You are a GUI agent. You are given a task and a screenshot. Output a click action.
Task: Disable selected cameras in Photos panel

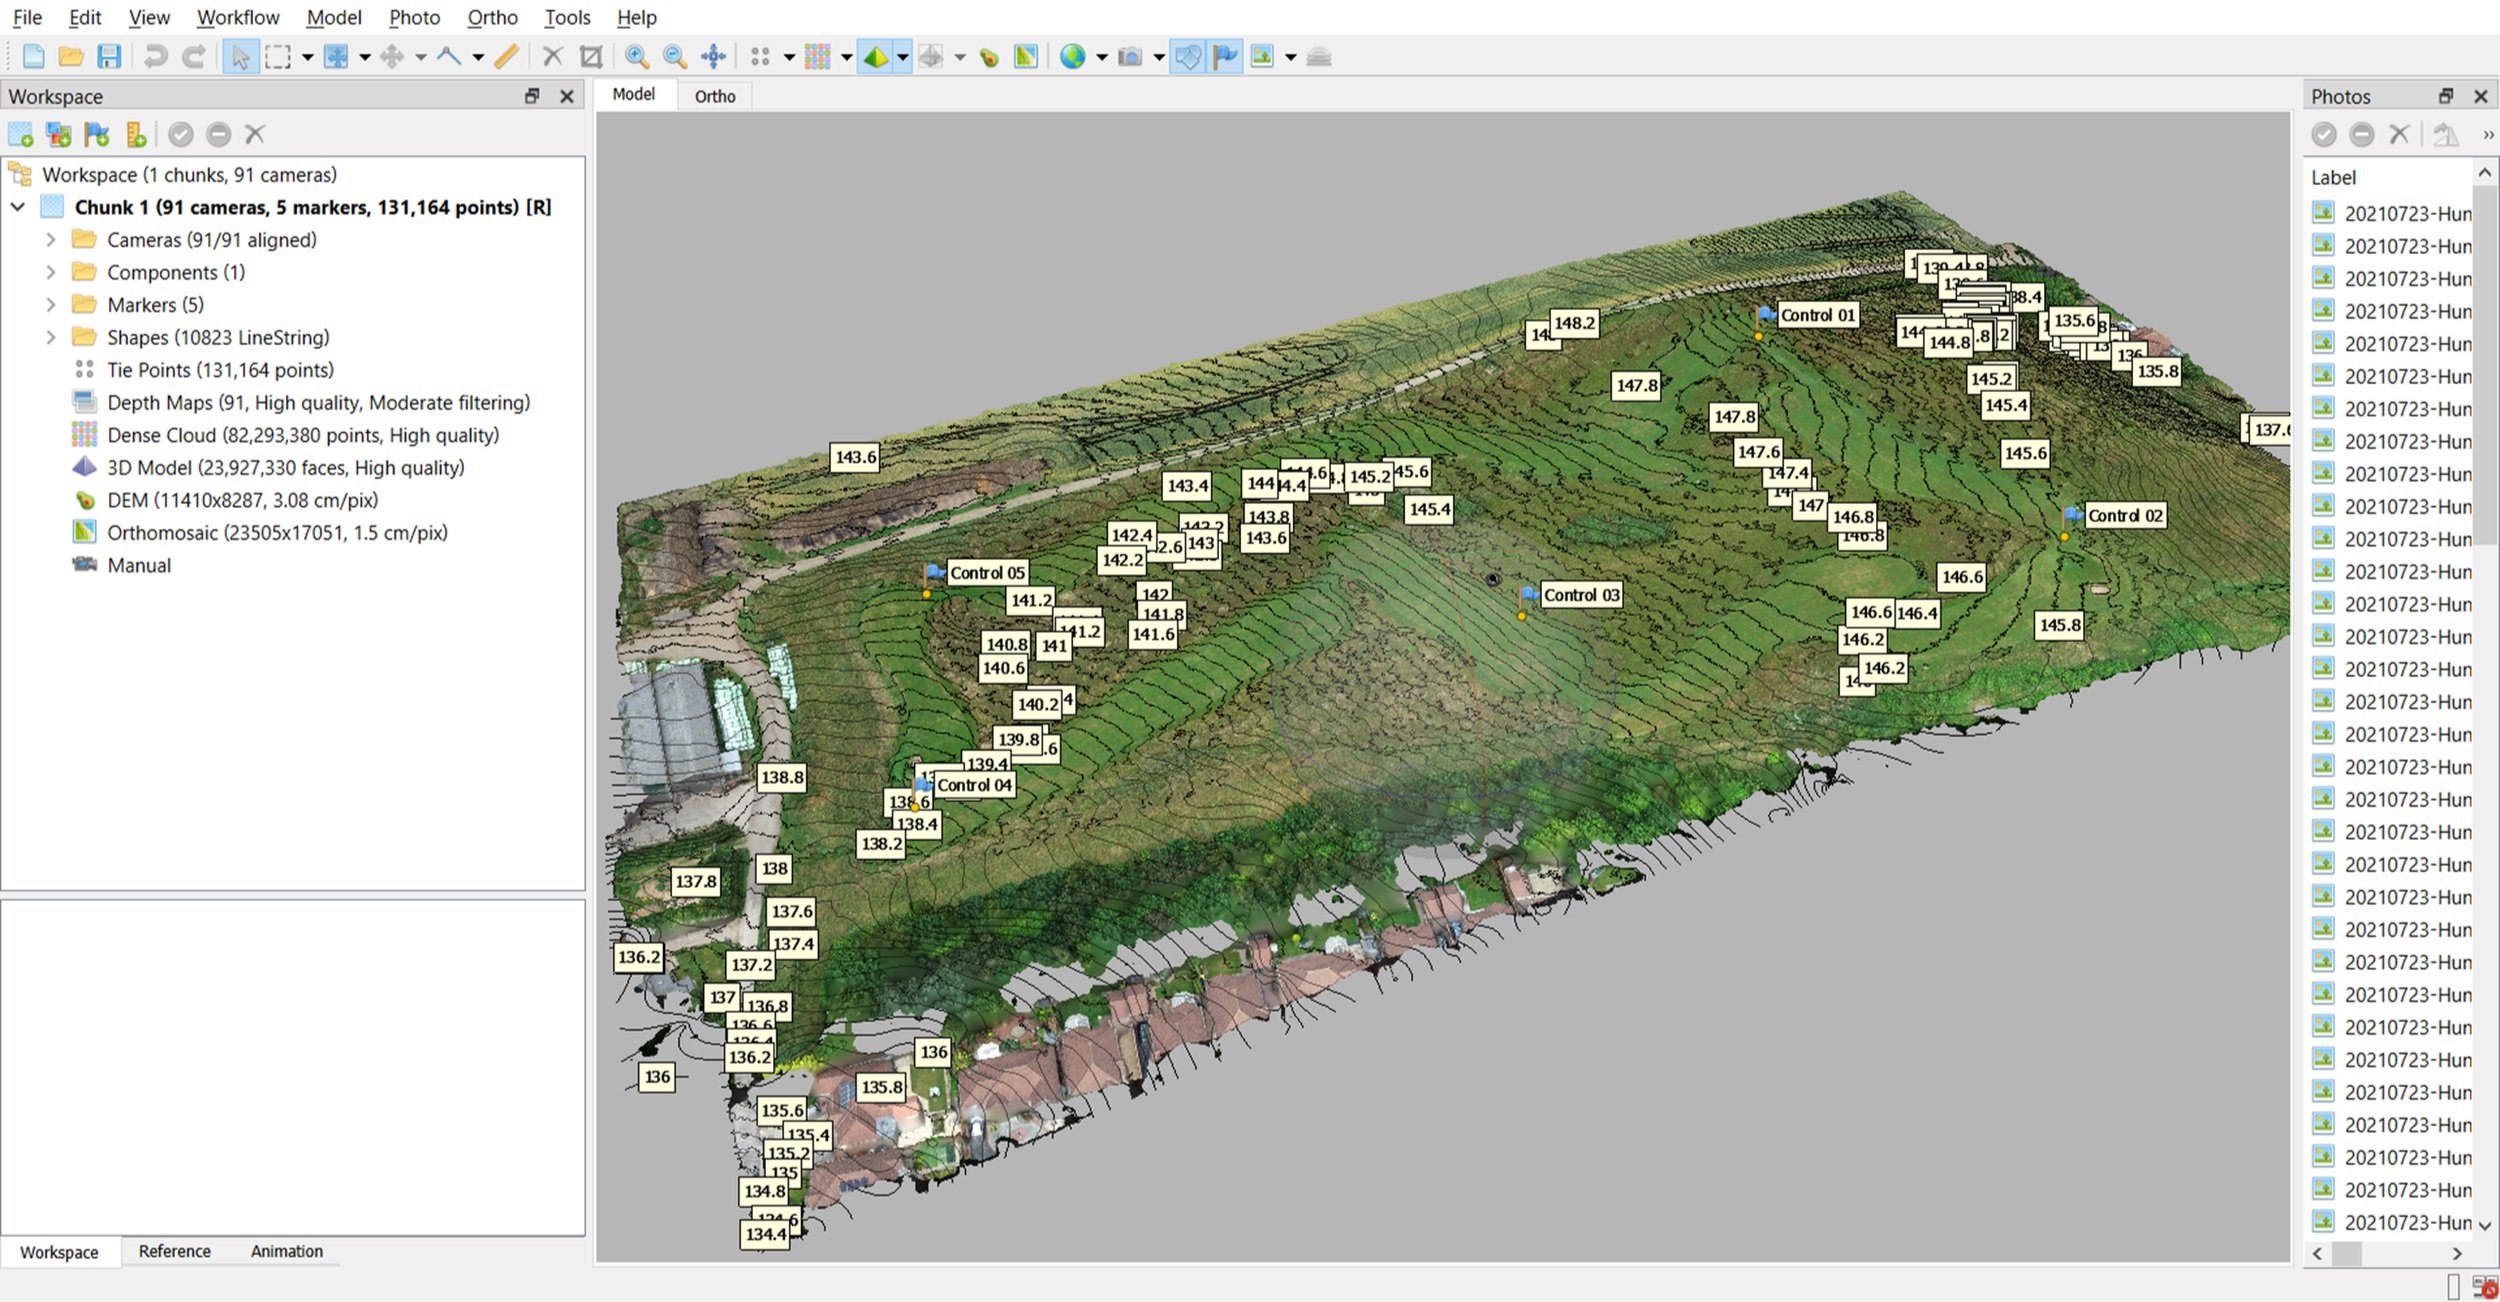pyautogui.click(x=2362, y=134)
